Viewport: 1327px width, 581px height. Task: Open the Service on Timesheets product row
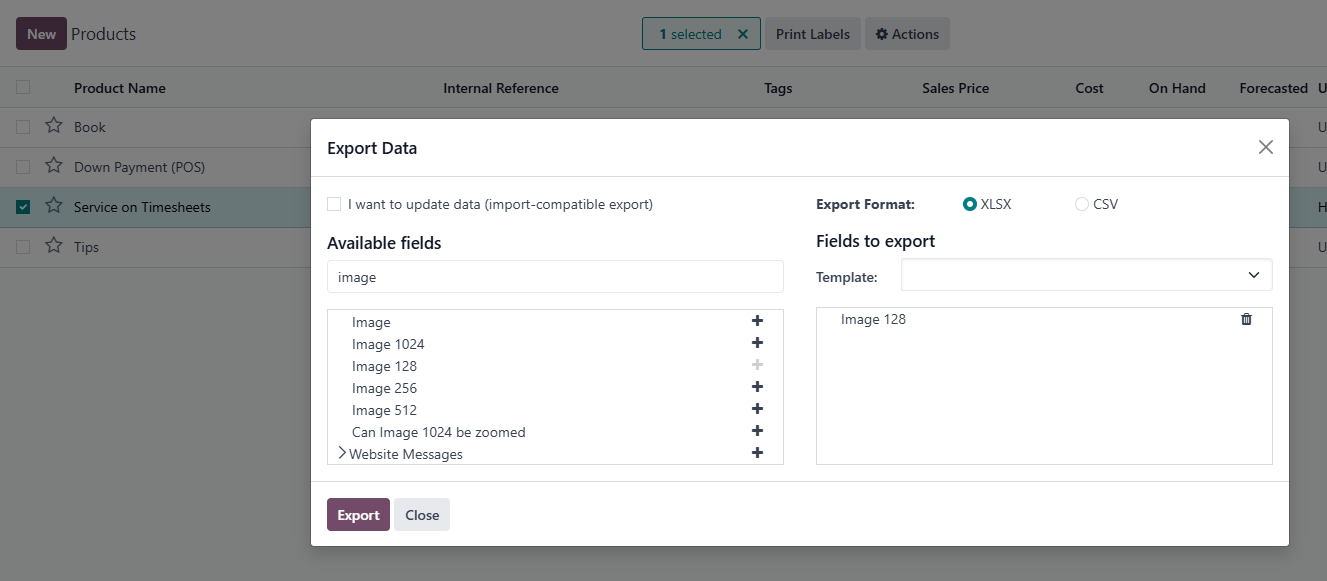pyautogui.click(x=142, y=207)
